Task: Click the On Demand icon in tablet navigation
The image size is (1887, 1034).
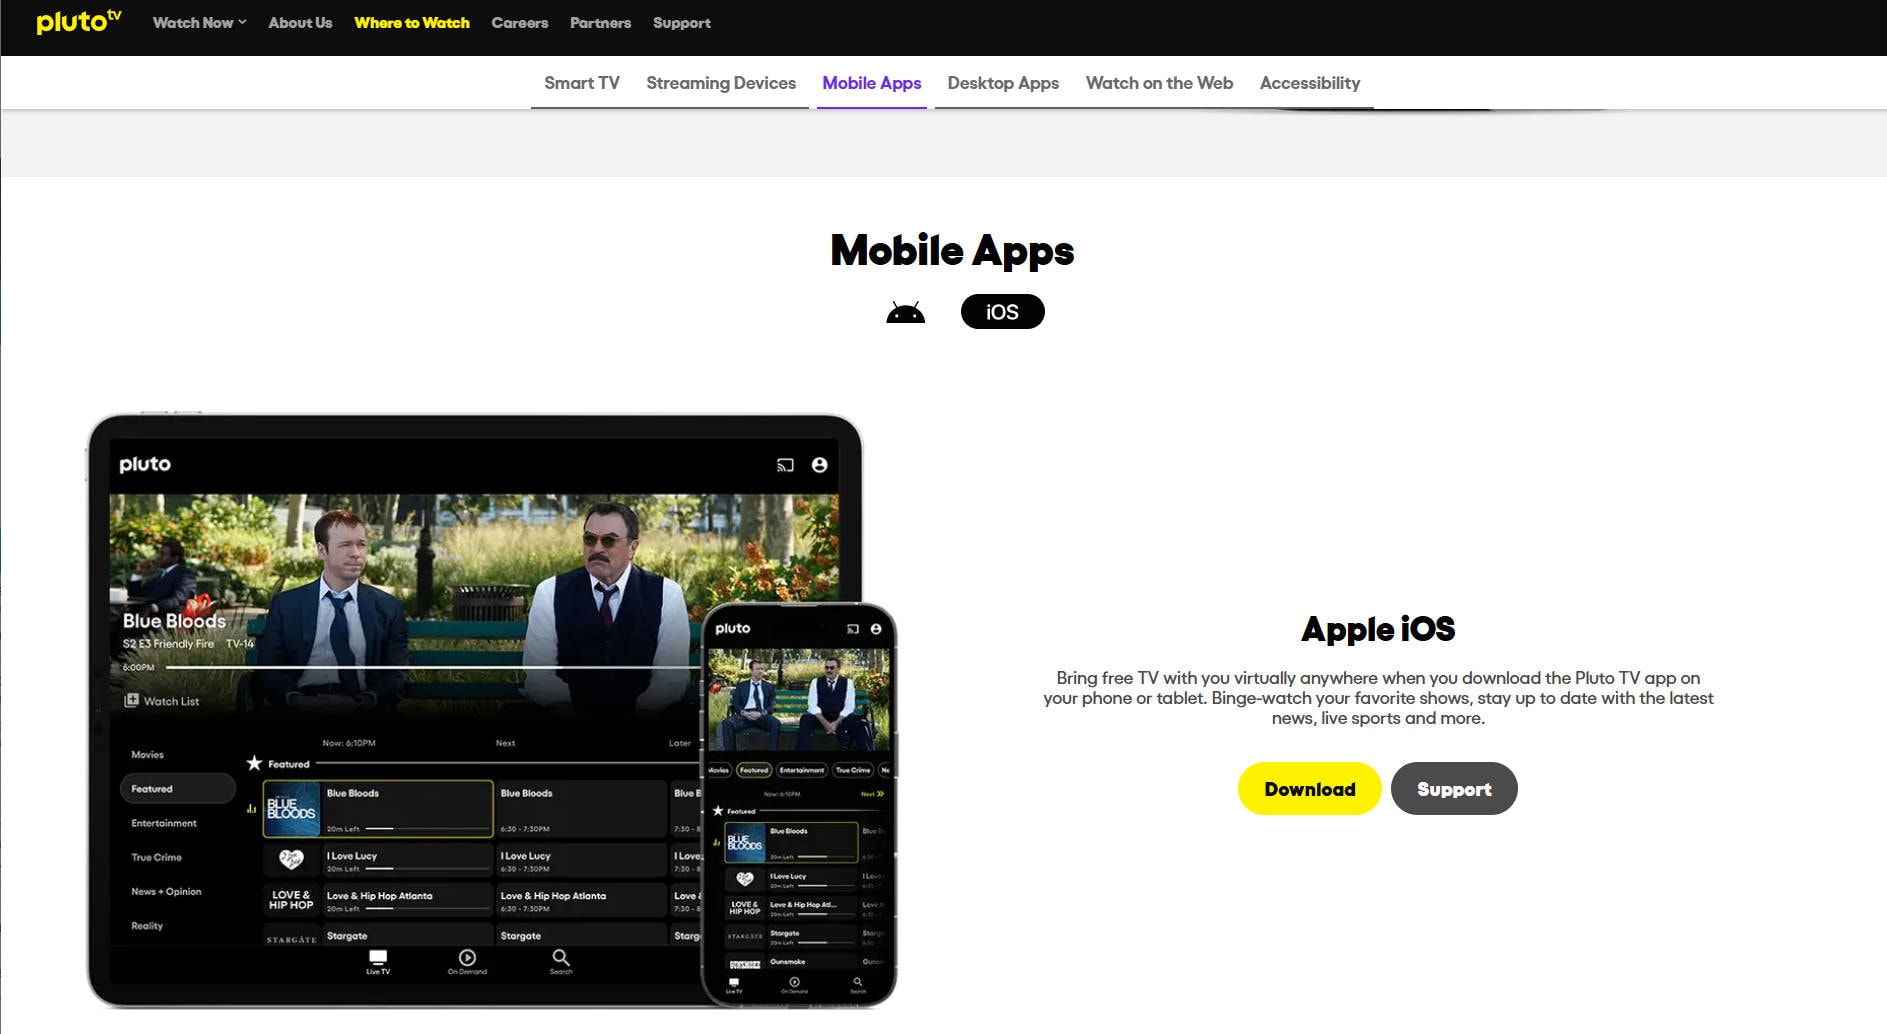Action: click(466, 960)
